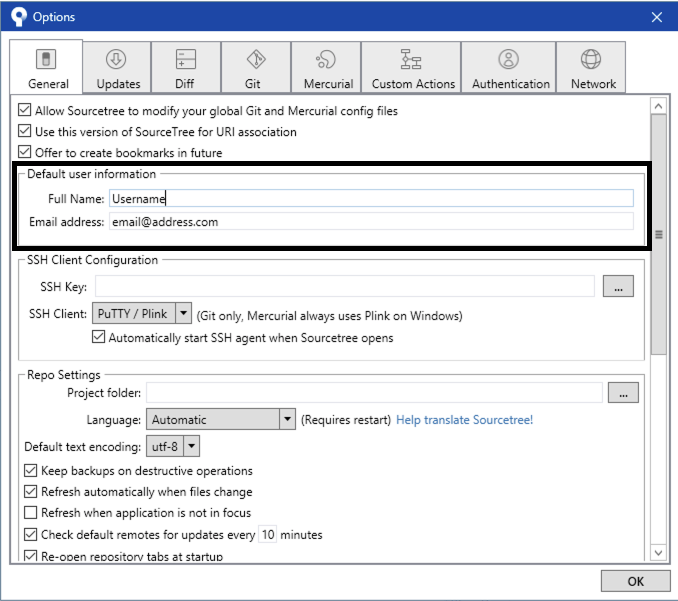Open the Git tab label
Screen dimensions: 678x601
[253, 84]
